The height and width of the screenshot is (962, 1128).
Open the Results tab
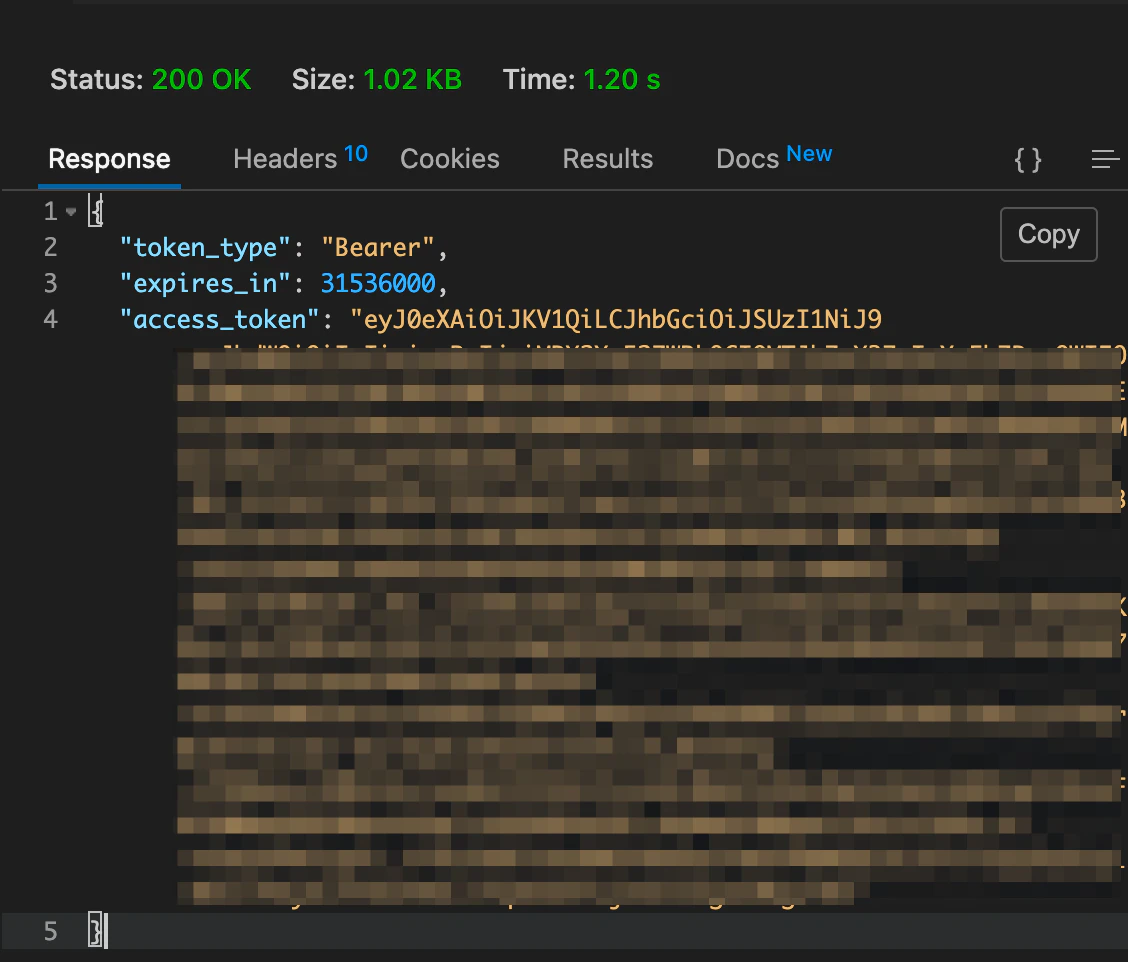(608, 159)
